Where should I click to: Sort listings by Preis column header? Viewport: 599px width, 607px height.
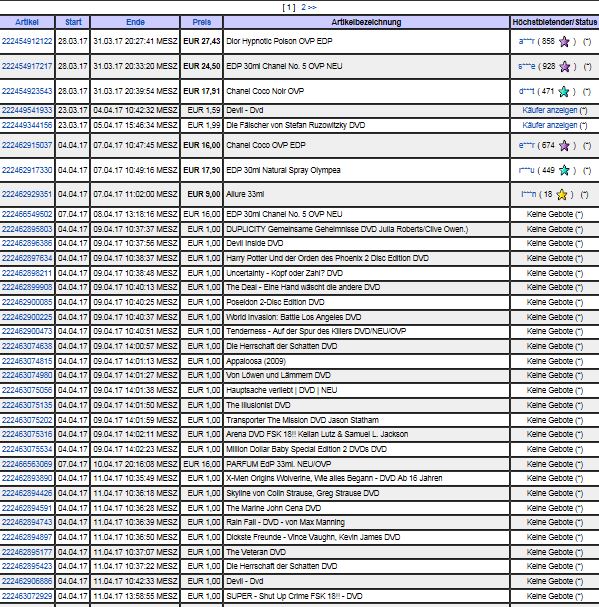coord(202,22)
